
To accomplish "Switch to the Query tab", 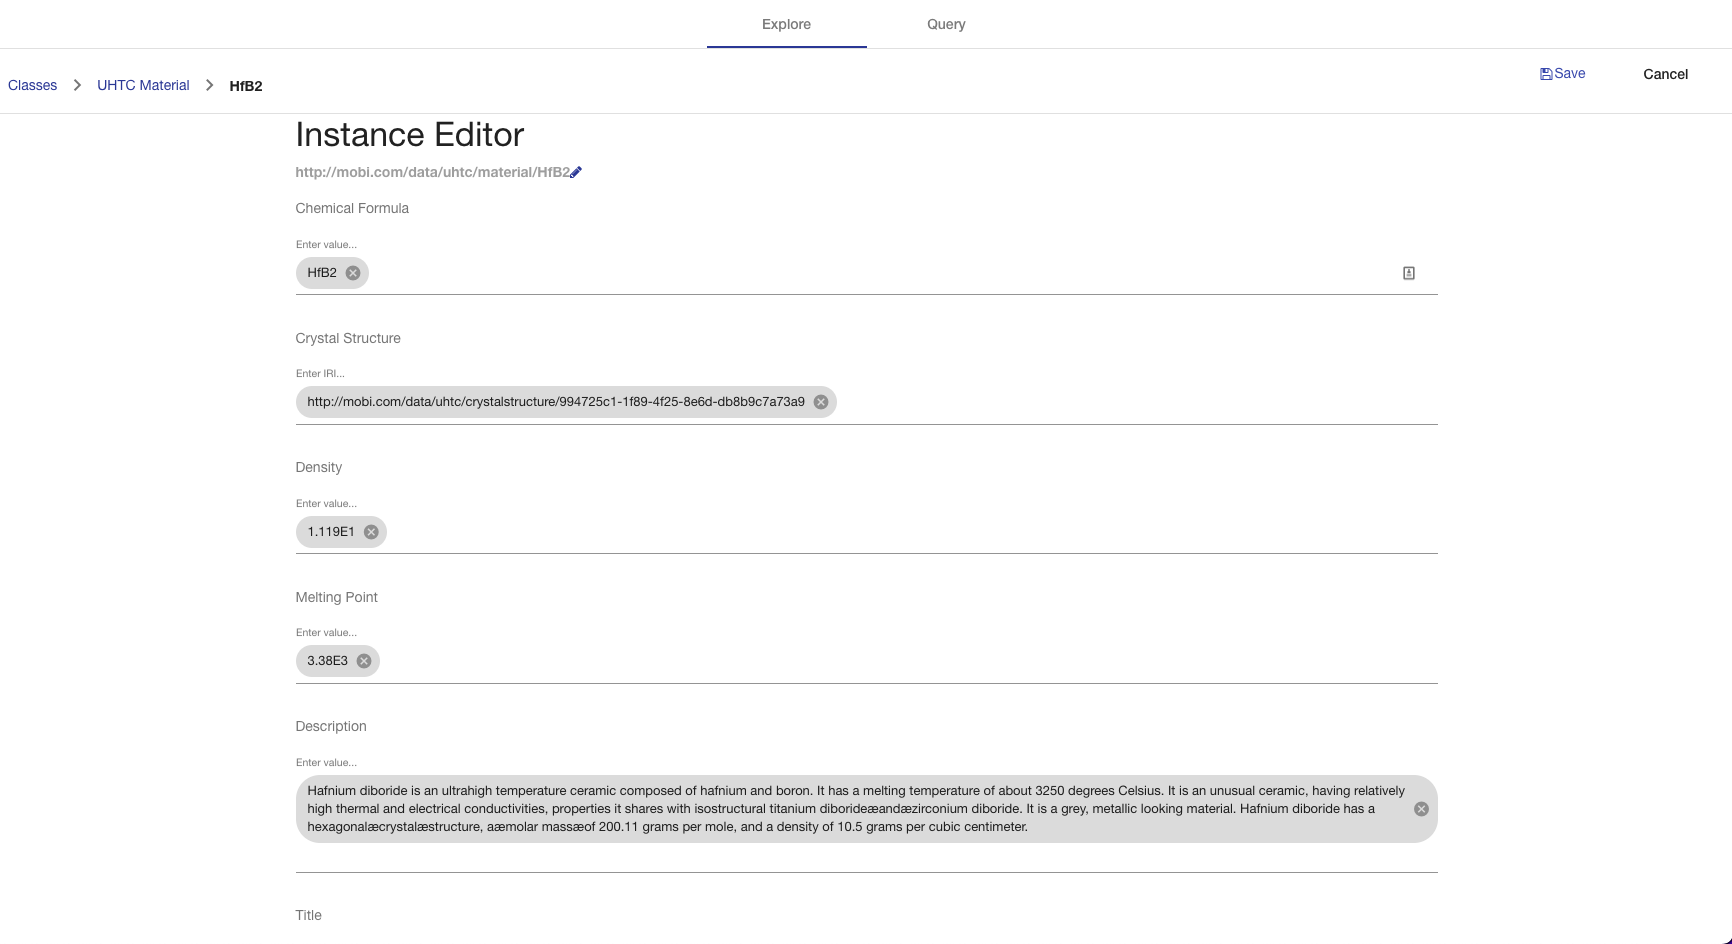I will coord(945,24).
